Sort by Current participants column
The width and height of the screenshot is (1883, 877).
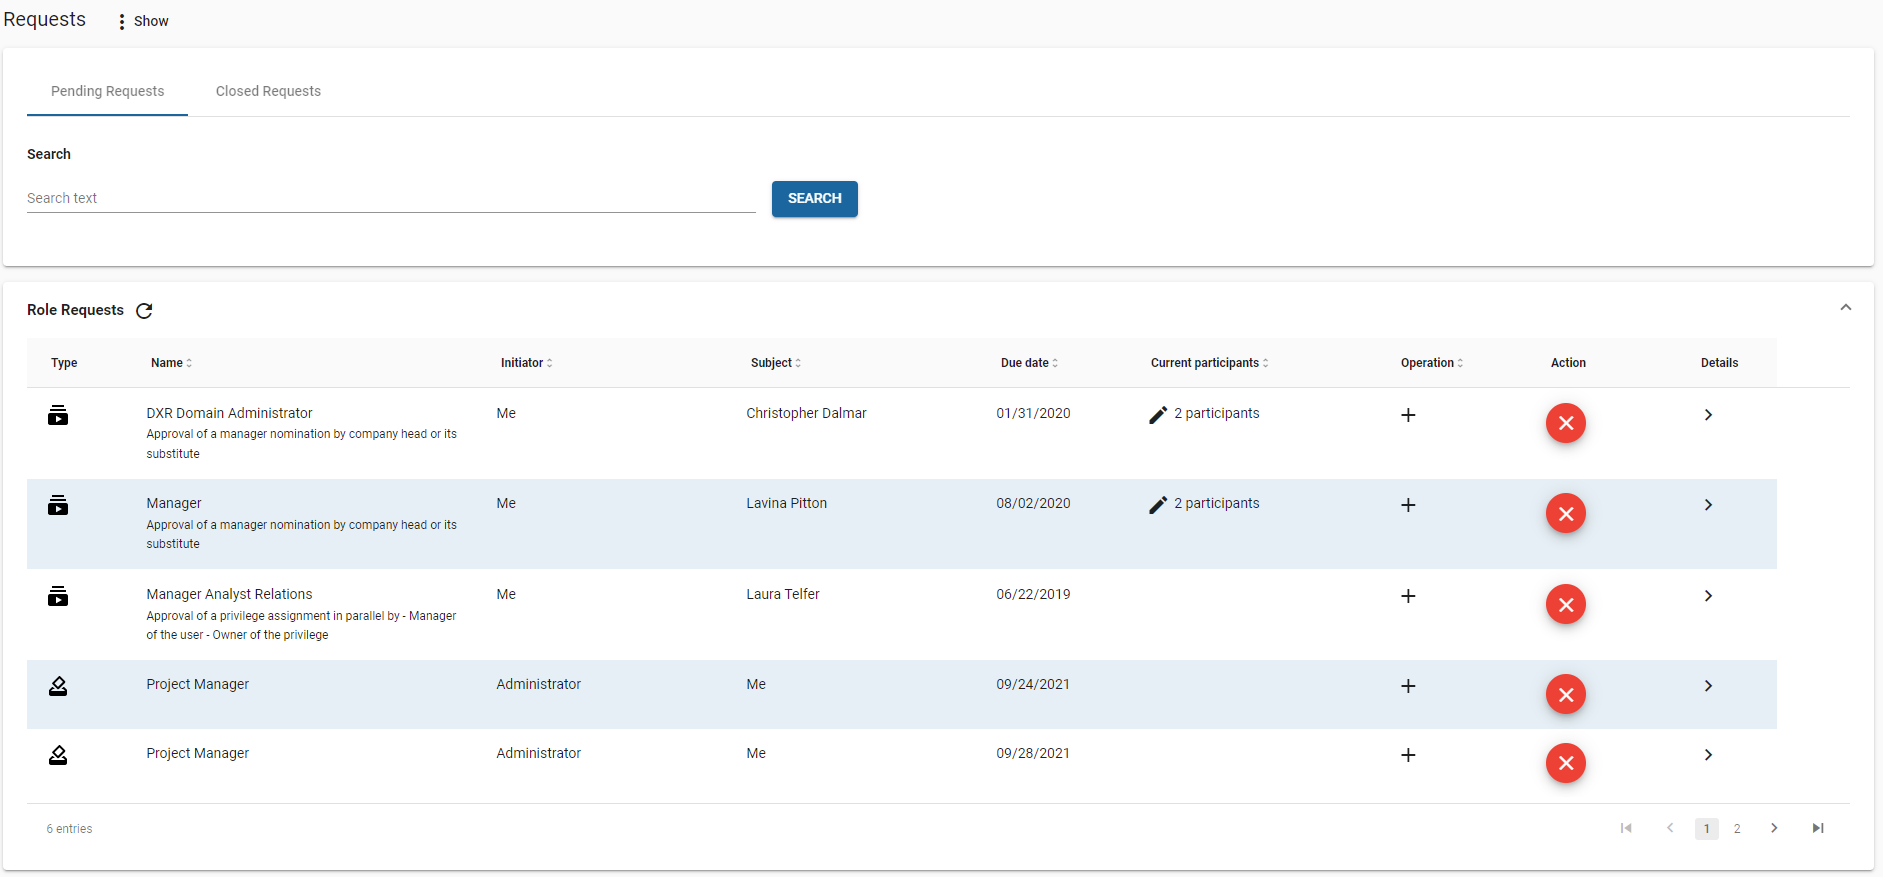click(1209, 363)
